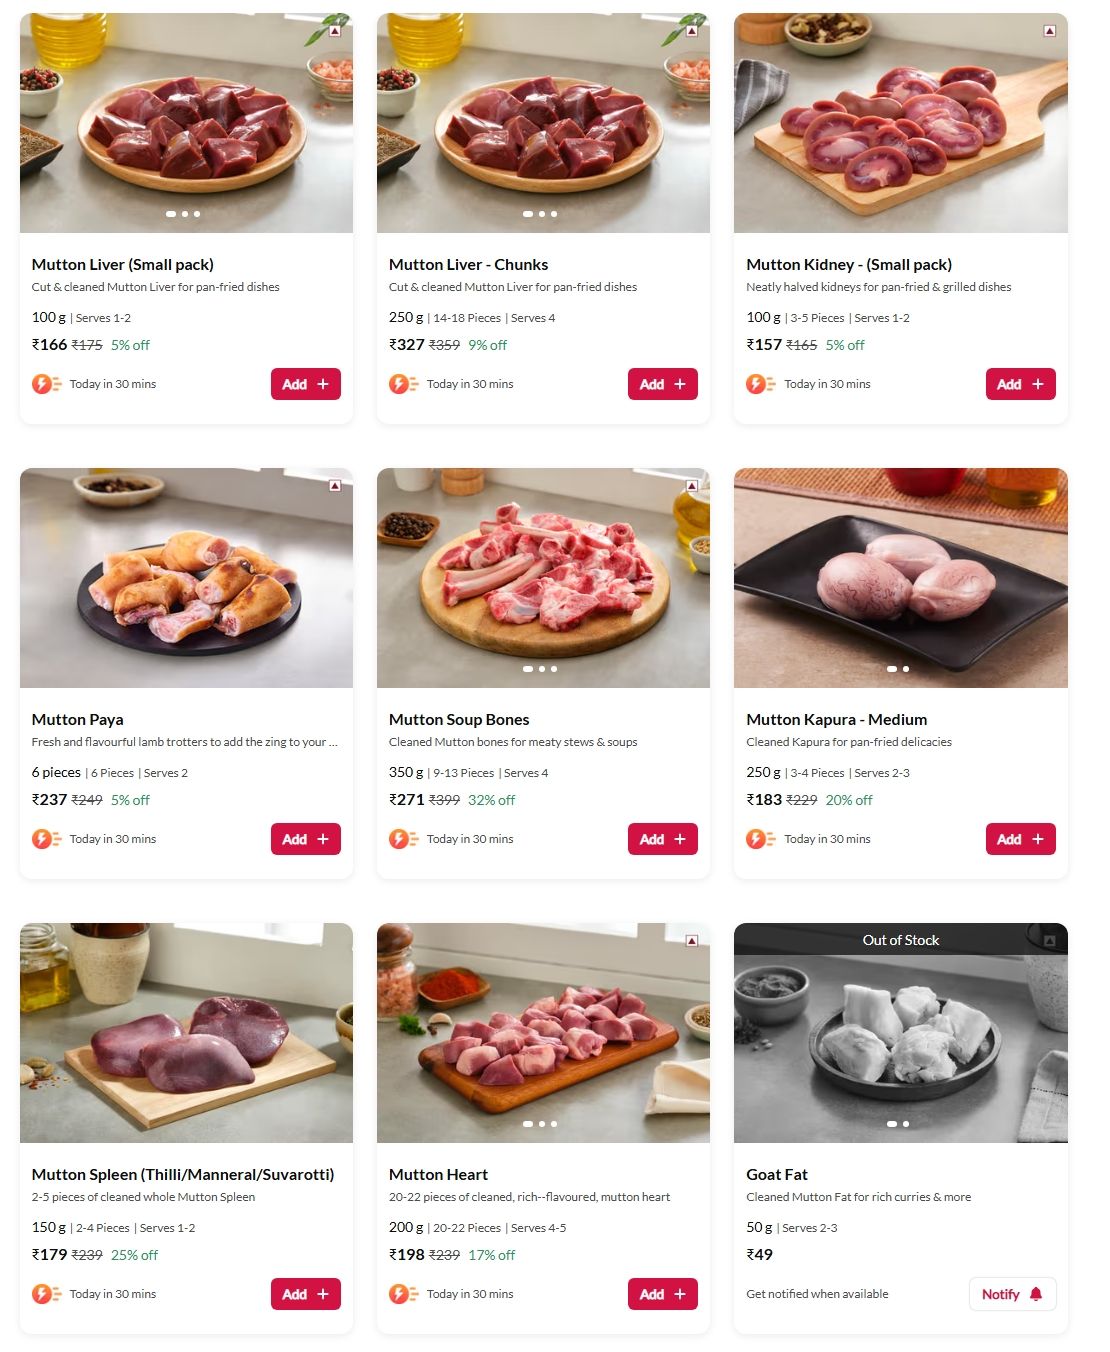1110x1352 pixels.
Task: Add Mutton Spleen to cart
Action: click(305, 1294)
